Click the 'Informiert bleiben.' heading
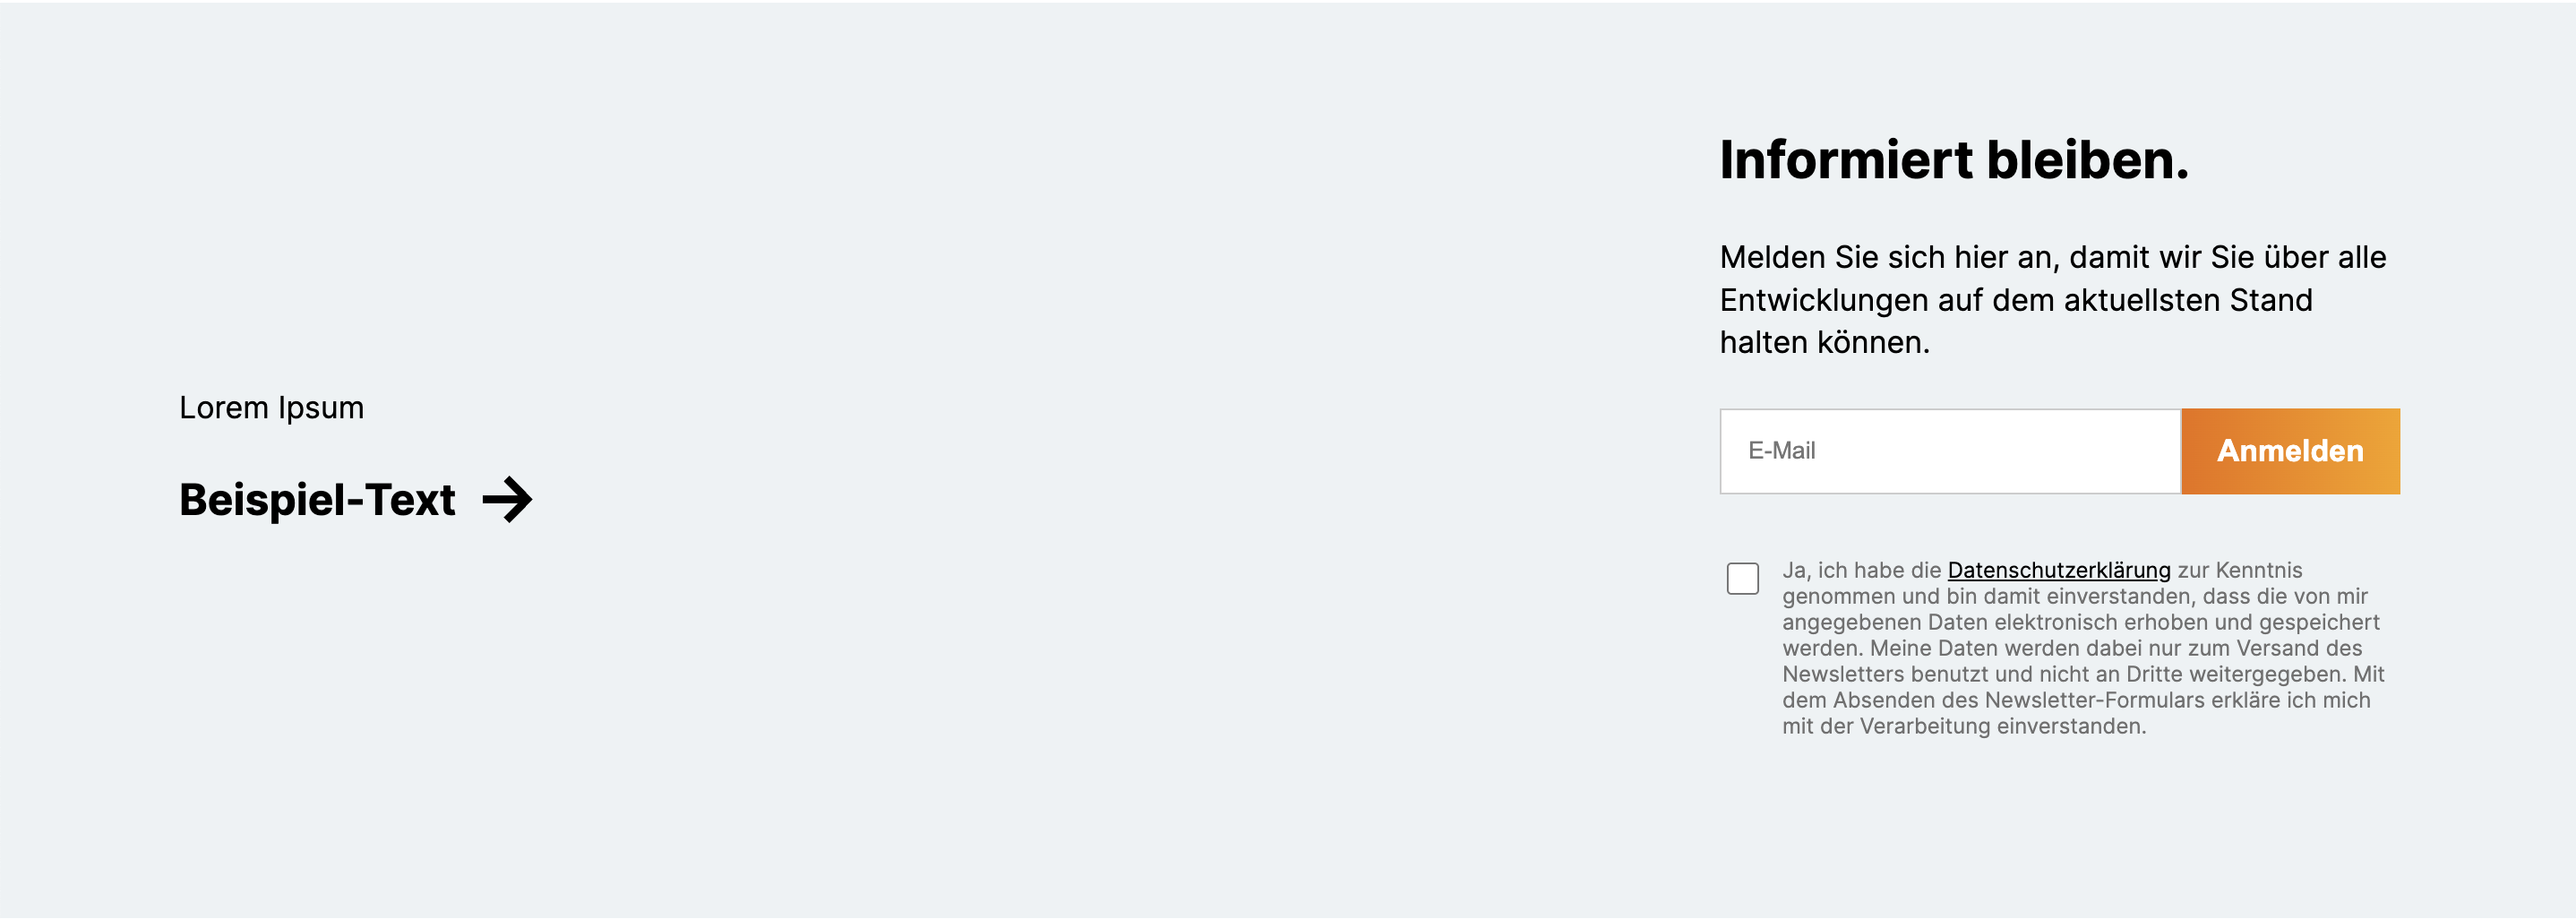 coord(1953,160)
